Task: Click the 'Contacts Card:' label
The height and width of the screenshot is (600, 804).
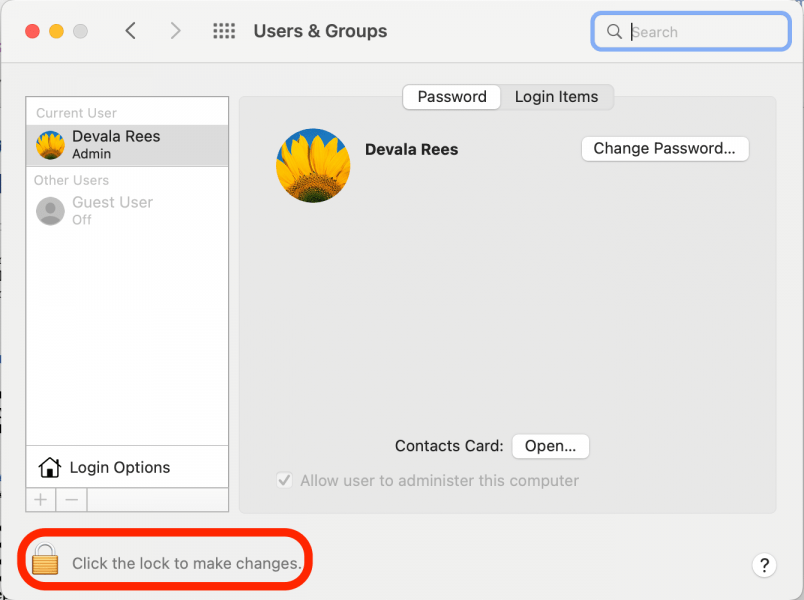Action: point(449,446)
